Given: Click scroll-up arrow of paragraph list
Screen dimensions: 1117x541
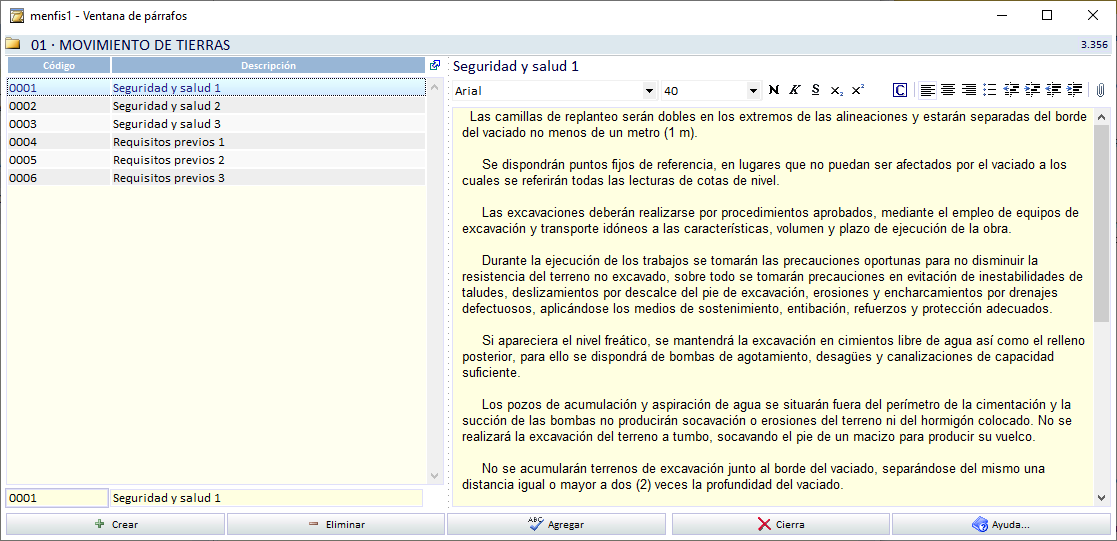Looking at the screenshot, I should (435, 88).
